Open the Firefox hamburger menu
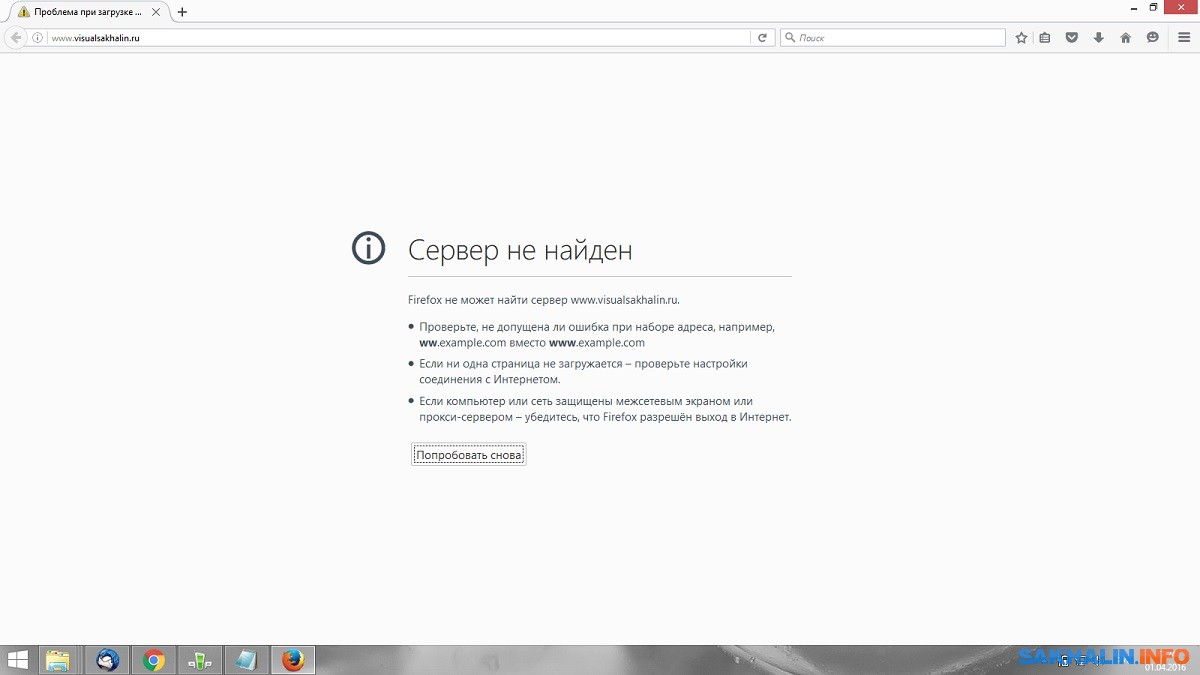1200x675 pixels. pyautogui.click(x=1184, y=38)
